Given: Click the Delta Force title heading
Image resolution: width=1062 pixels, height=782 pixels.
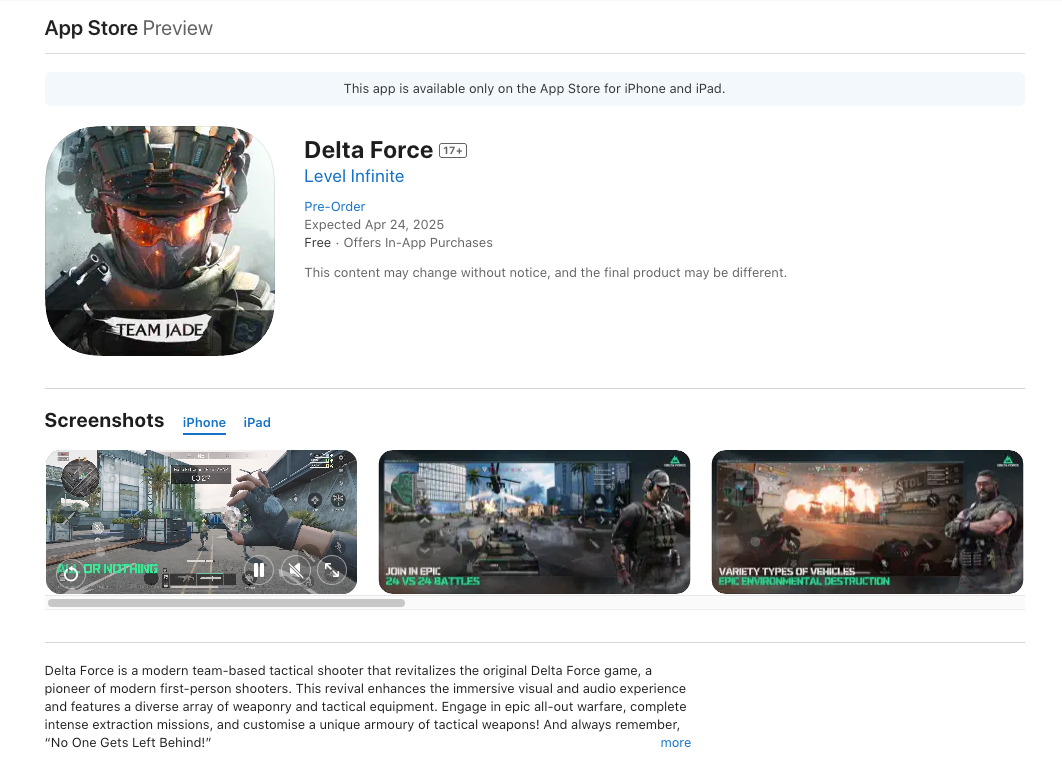Looking at the screenshot, I should click(368, 150).
